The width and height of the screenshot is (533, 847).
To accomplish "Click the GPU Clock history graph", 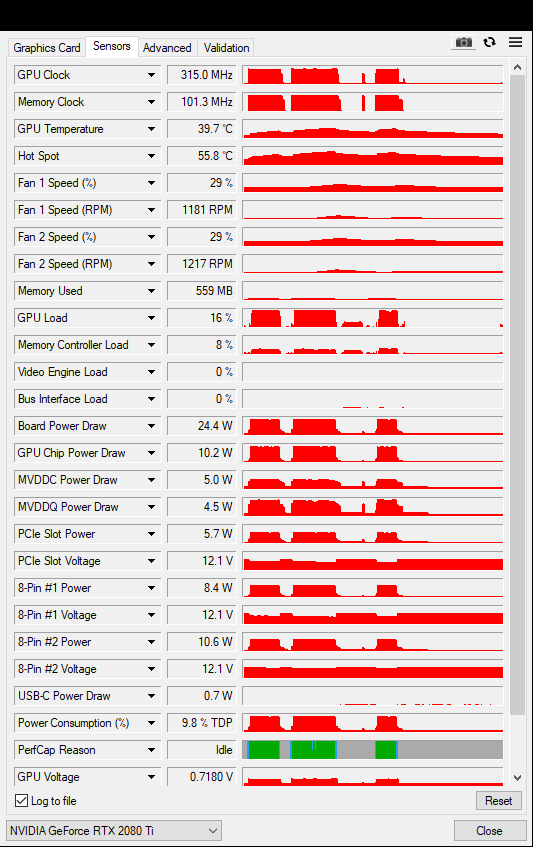I will [x=373, y=75].
